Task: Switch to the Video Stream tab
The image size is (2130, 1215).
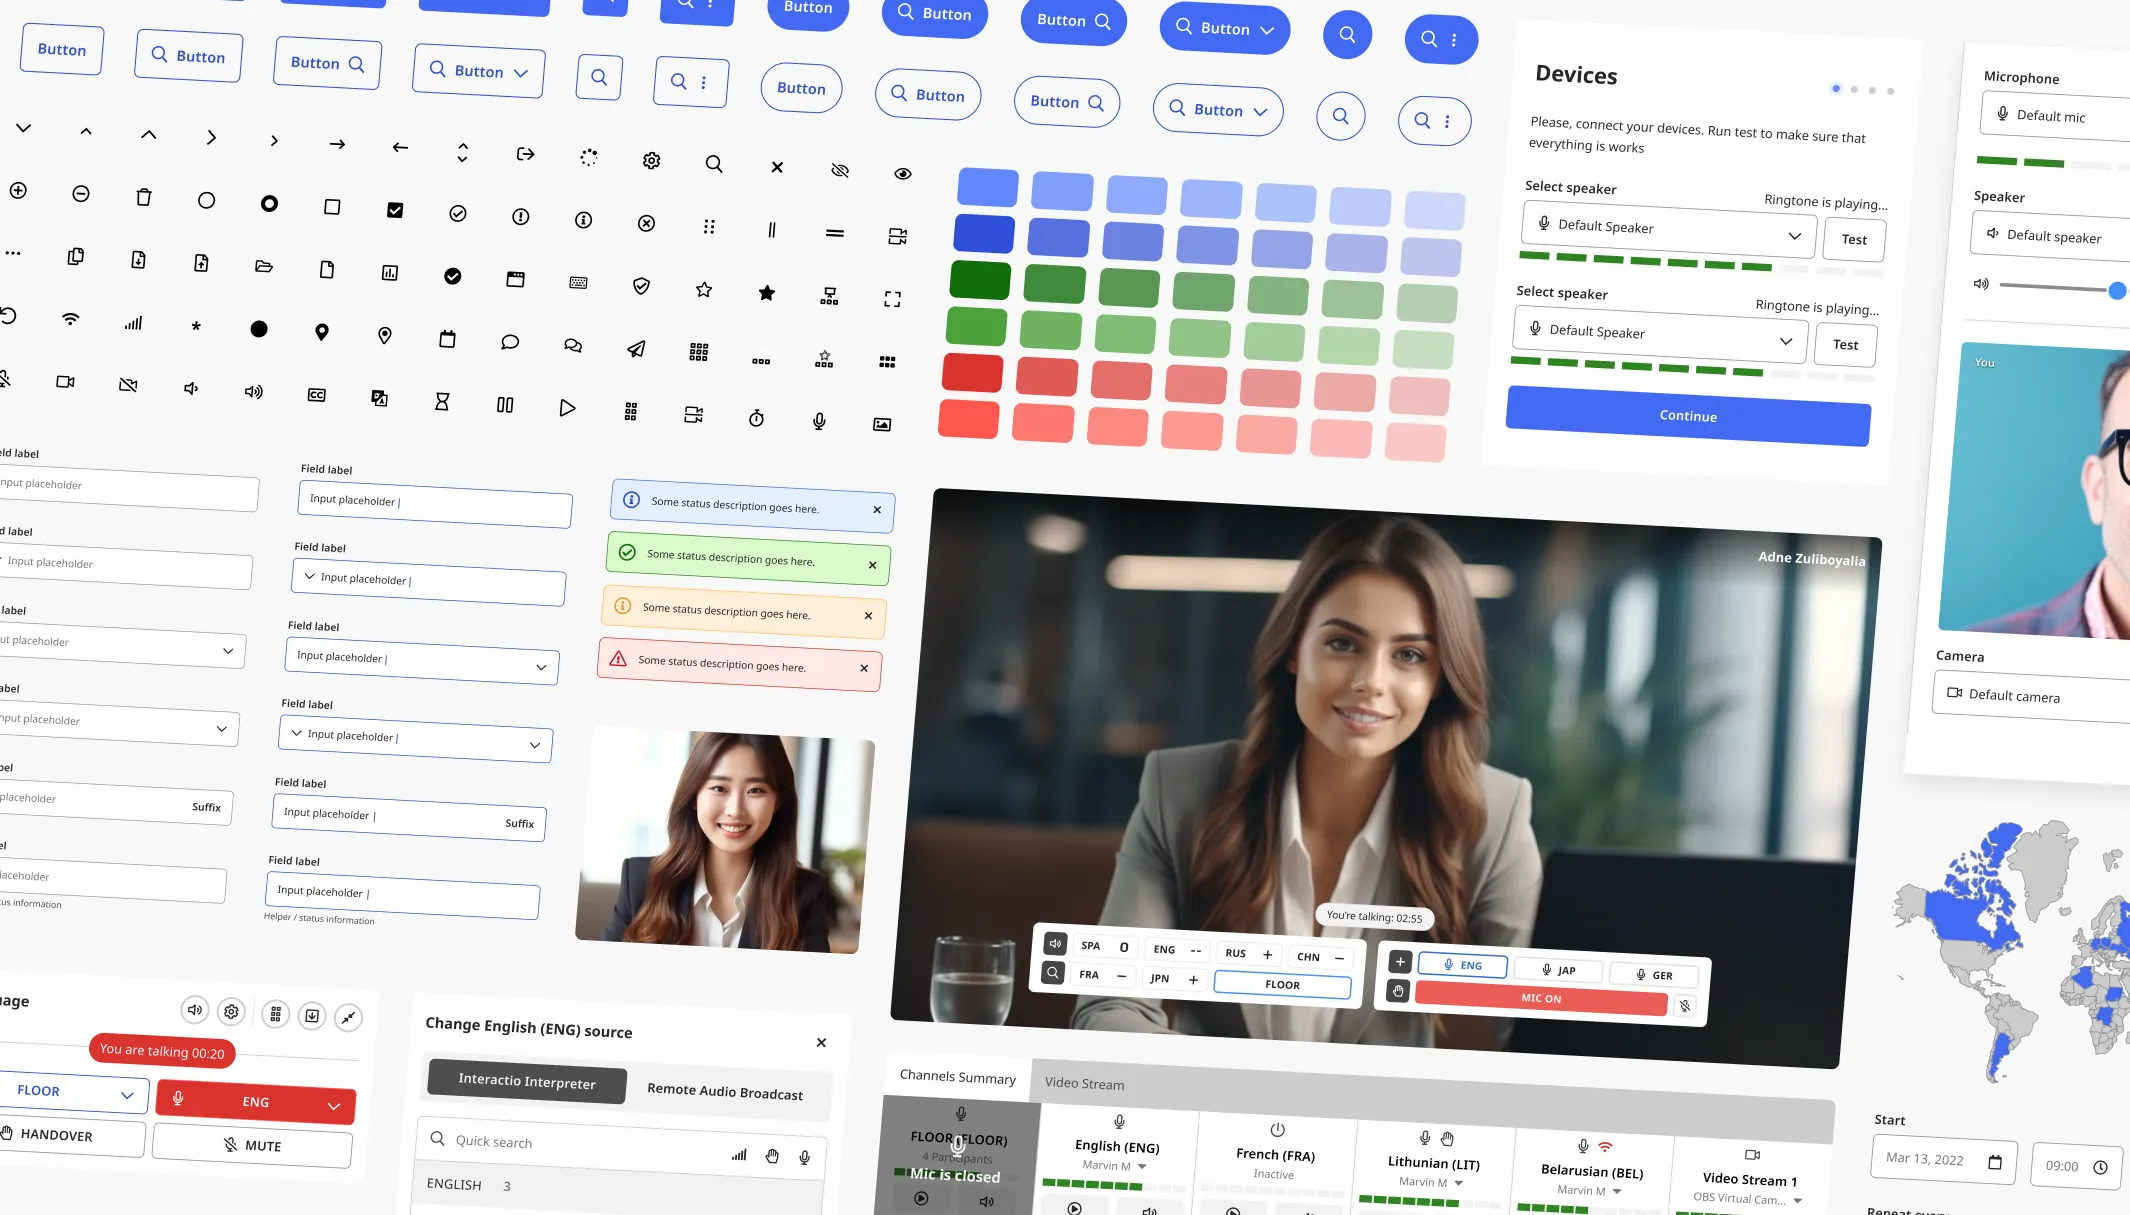Action: pos(1084,1083)
